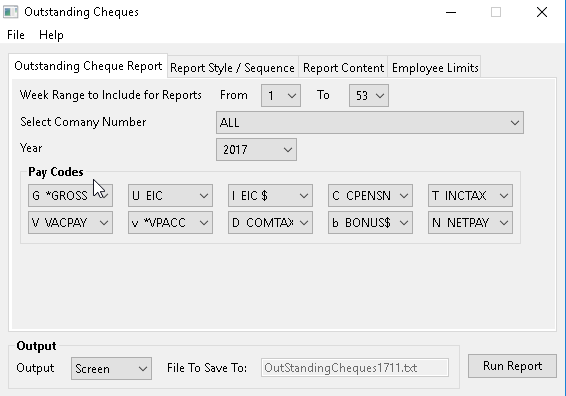The height and width of the screenshot is (396, 566).
Task: Click the Run Report button
Action: click(512, 366)
